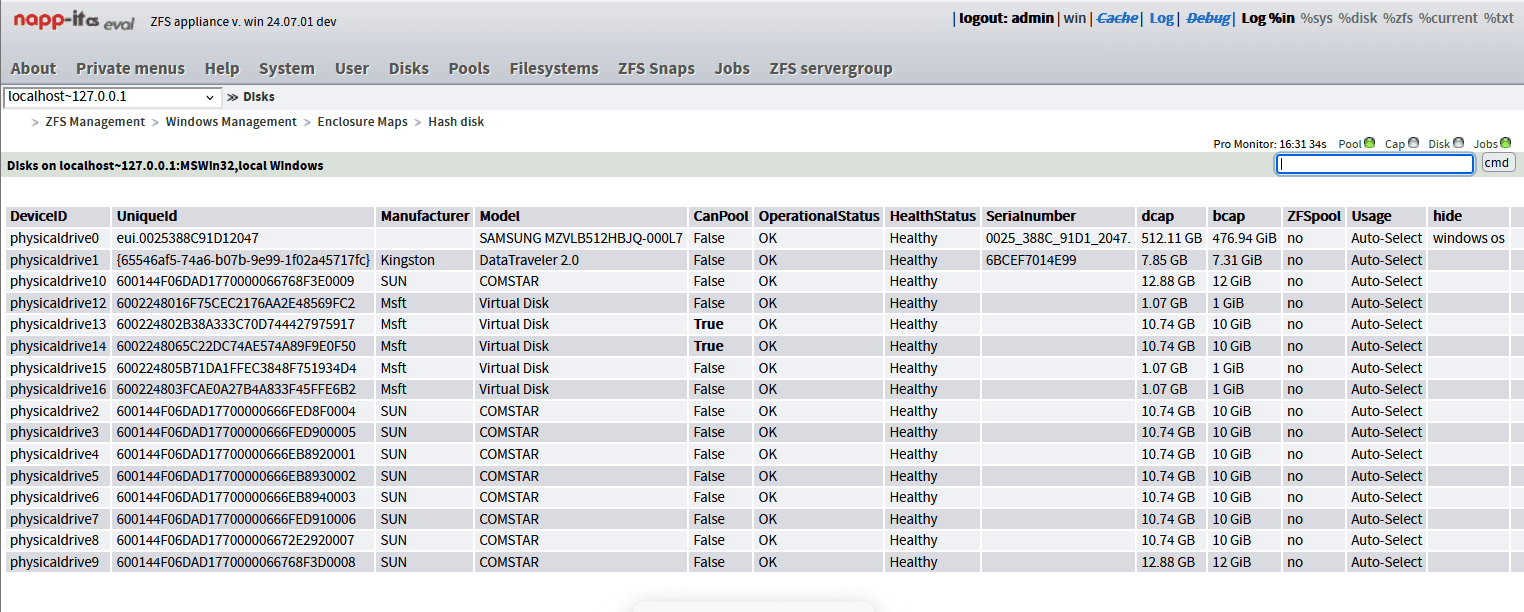The width and height of the screenshot is (1524, 612).
Task: Open the ZFS Snaps menu
Action: point(656,68)
